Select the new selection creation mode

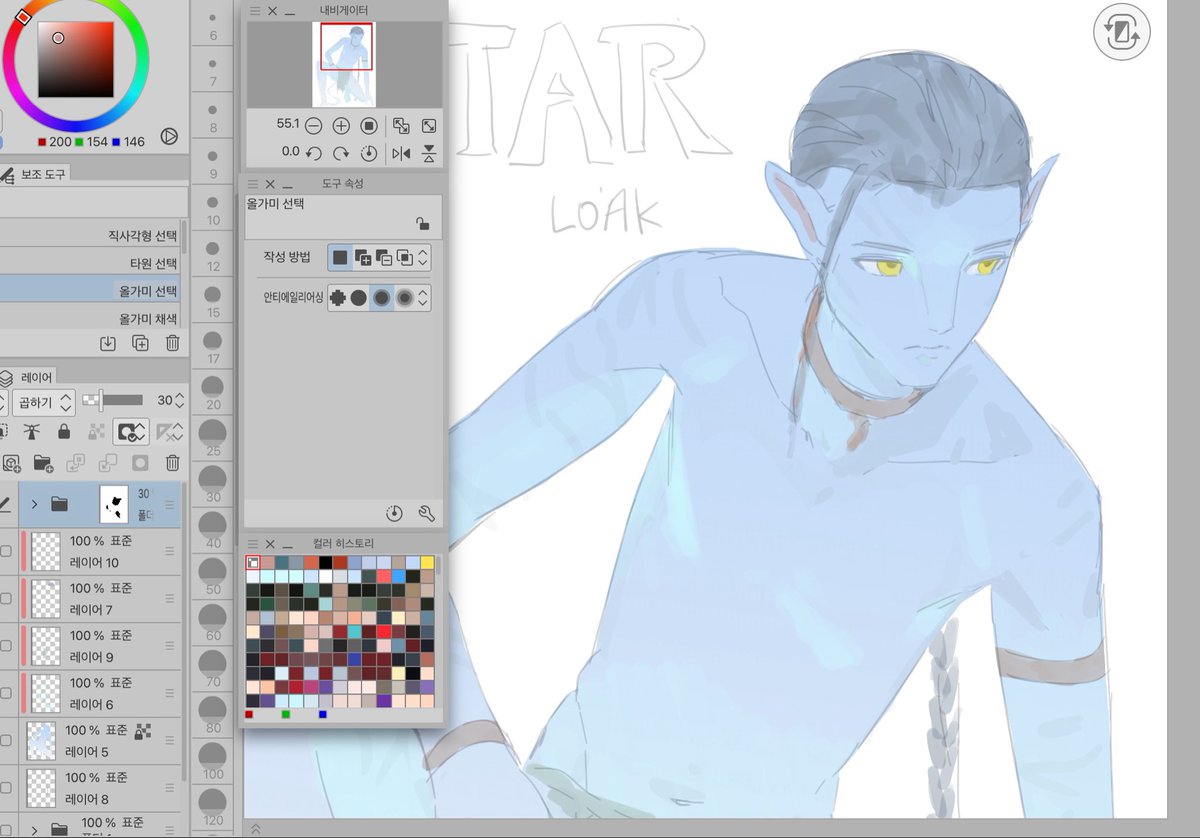point(340,257)
